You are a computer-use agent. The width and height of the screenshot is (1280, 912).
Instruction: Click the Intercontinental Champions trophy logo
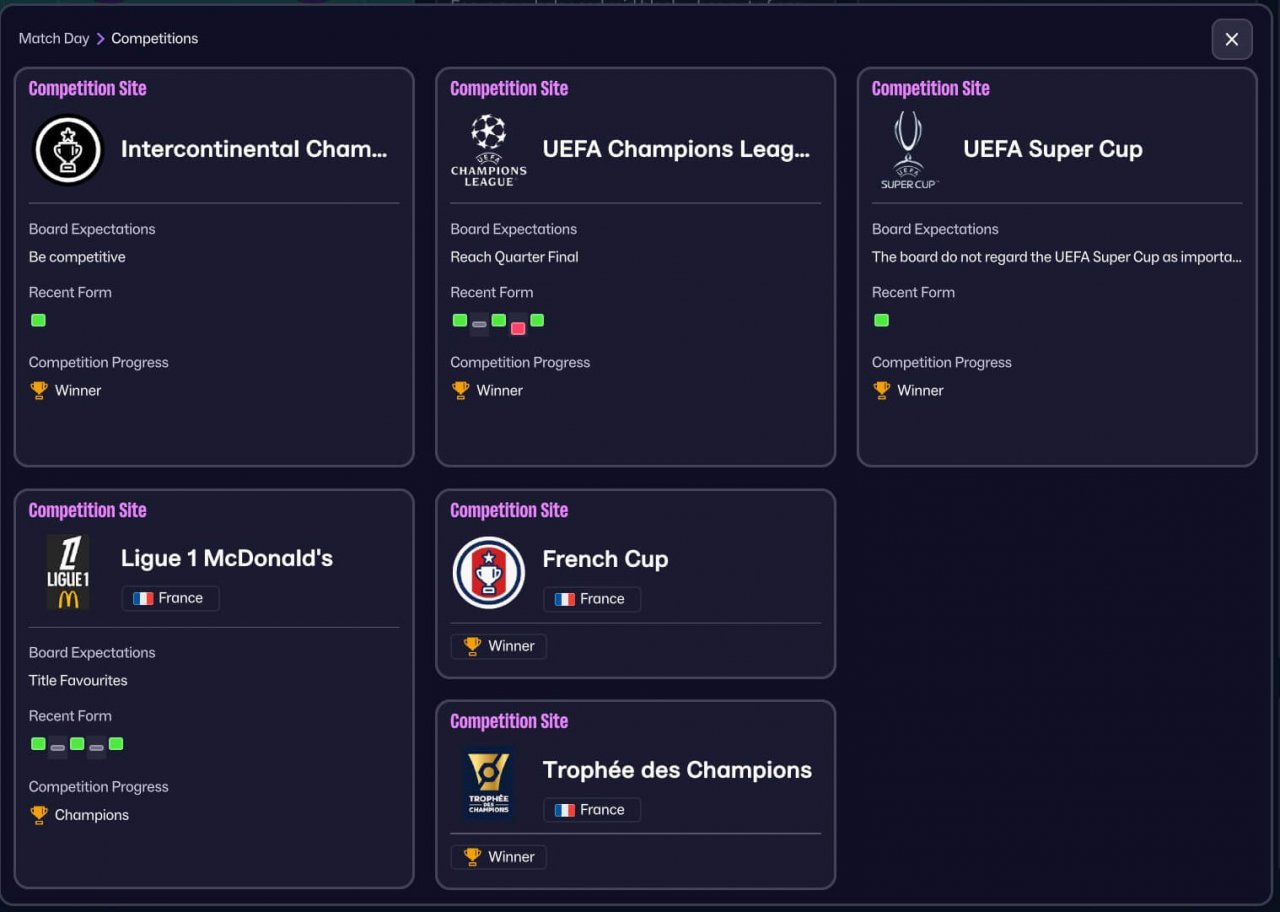tap(68, 150)
